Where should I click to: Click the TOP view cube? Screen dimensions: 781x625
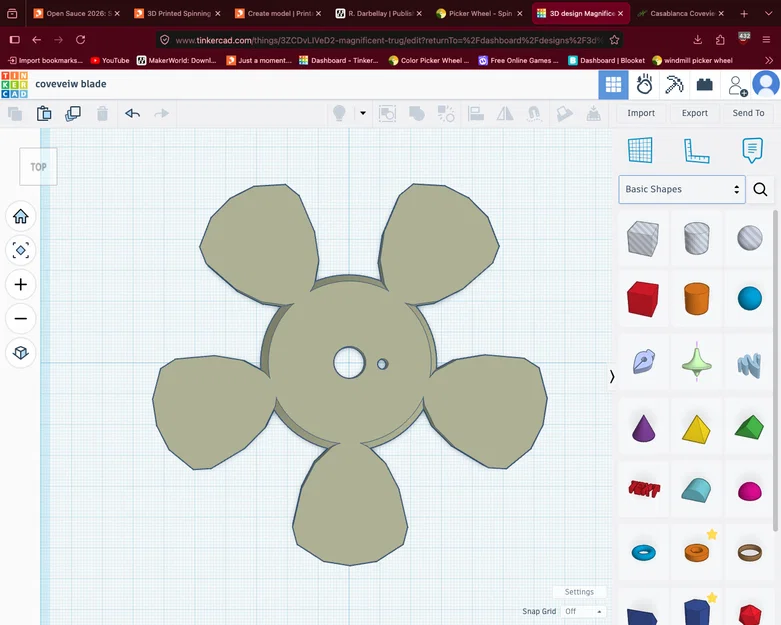pos(38,167)
